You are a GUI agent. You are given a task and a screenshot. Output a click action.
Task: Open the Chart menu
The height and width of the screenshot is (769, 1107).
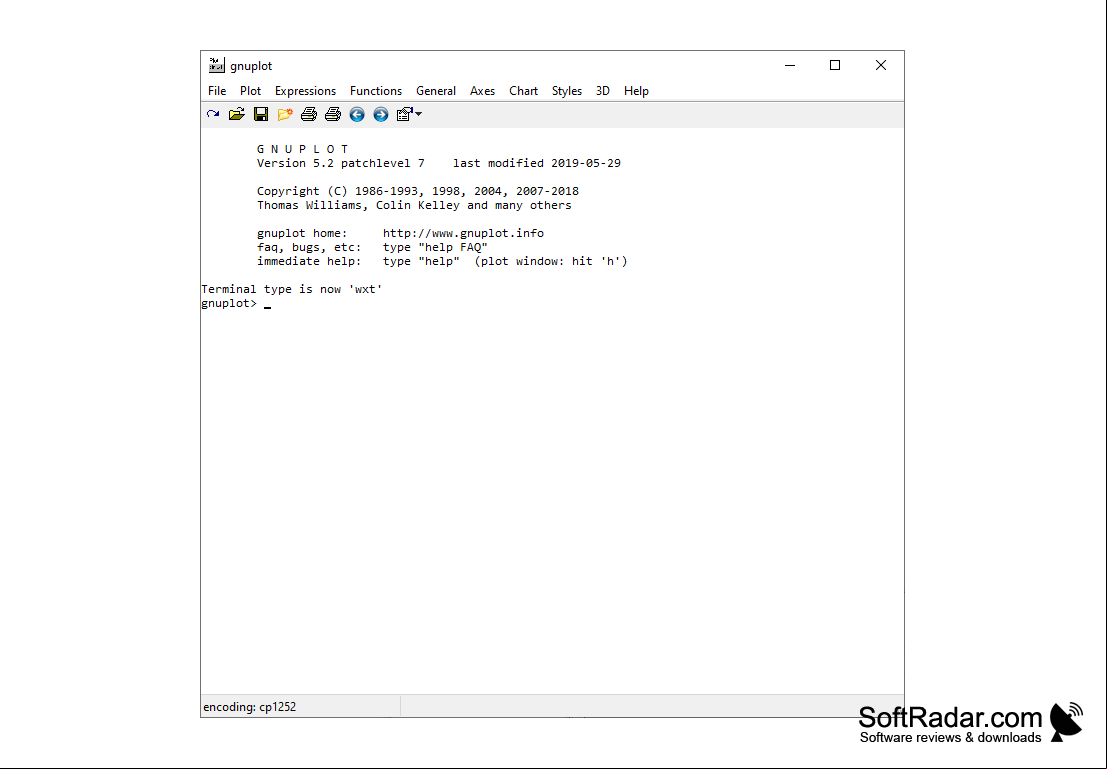point(523,90)
